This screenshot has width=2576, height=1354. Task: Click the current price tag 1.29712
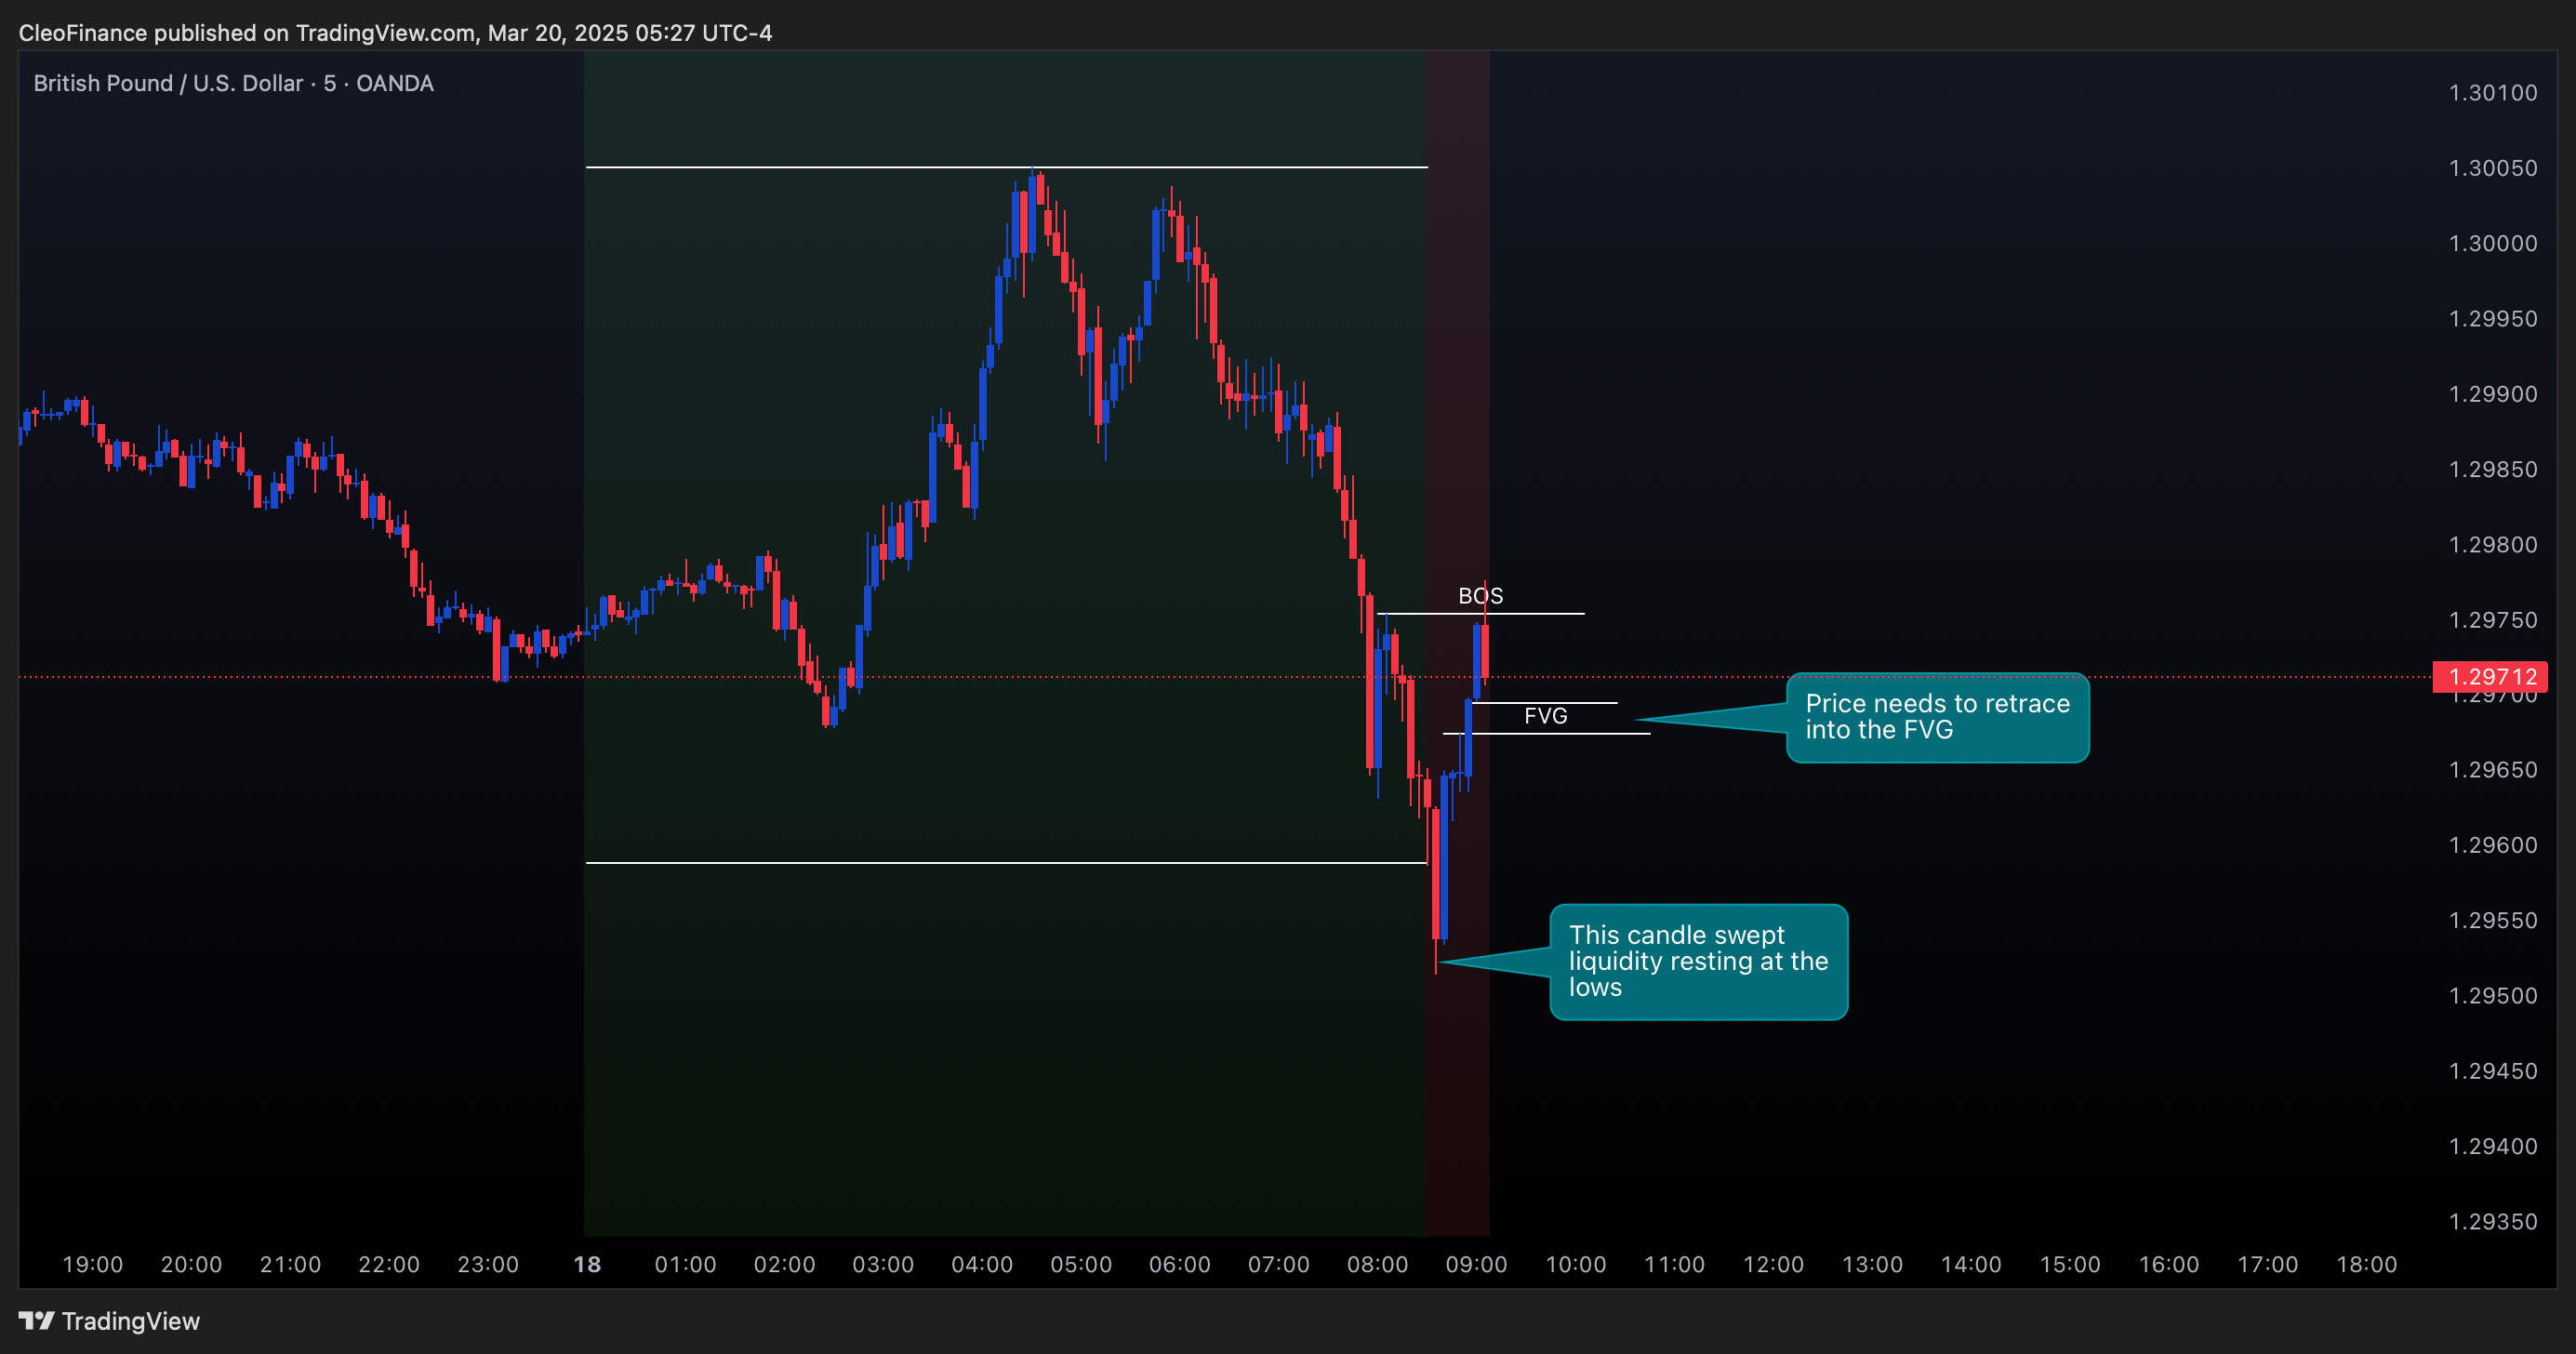[2490, 677]
